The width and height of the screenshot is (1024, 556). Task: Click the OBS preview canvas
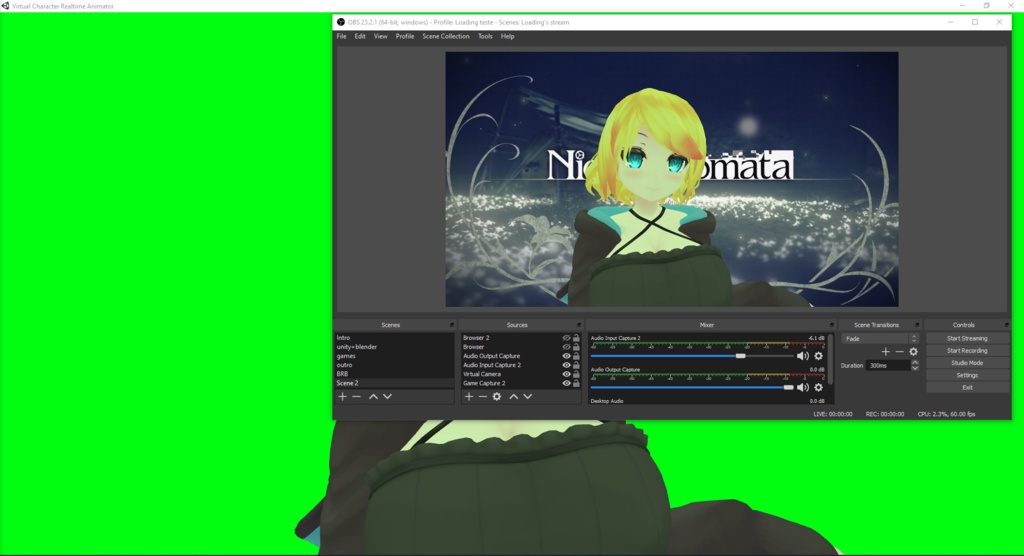pos(672,179)
